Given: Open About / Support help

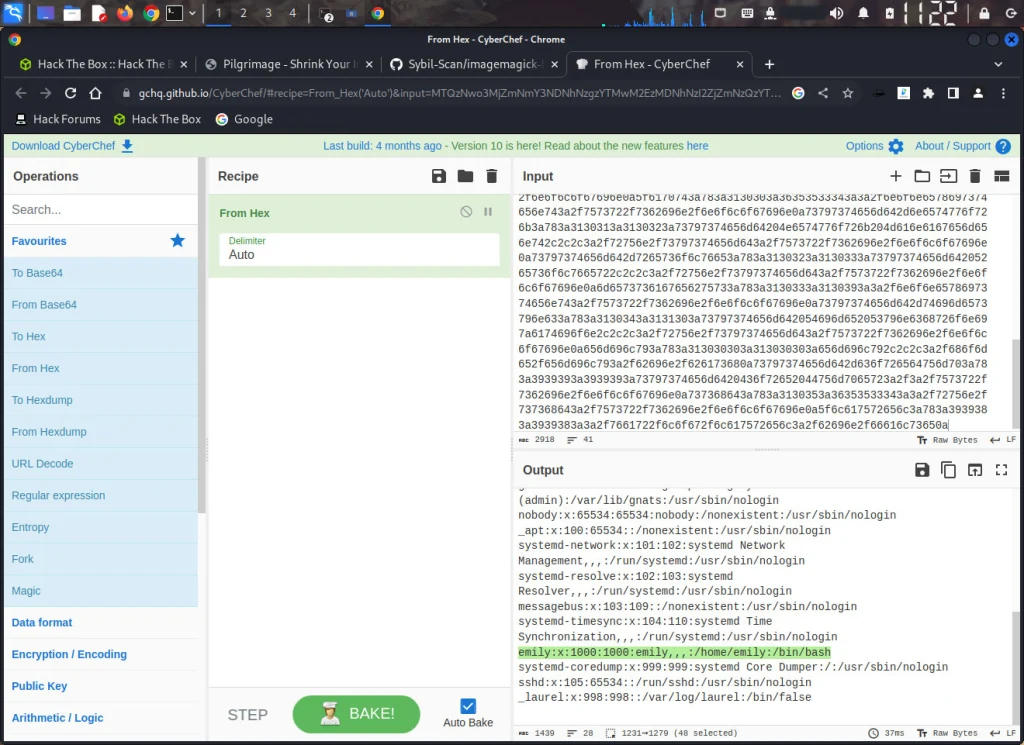Looking at the screenshot, I should click(963, 146).
